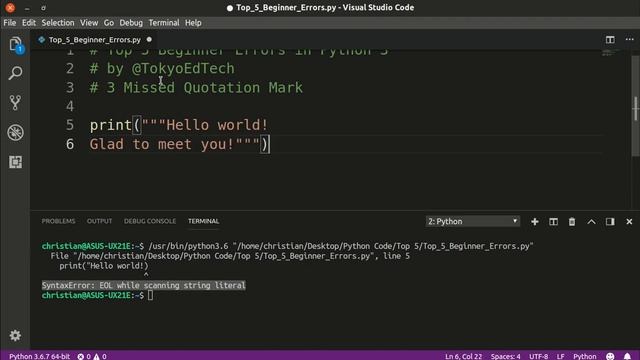Open the Debug menu

[x=131, y=23]
